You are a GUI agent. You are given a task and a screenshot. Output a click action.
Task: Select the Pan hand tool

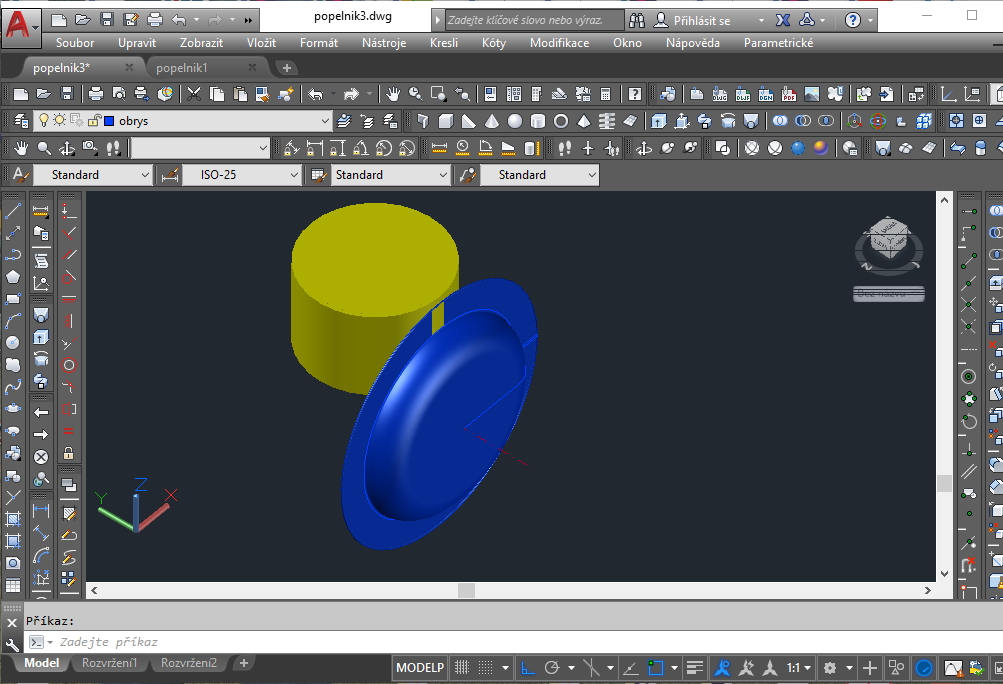coord(394,94)
